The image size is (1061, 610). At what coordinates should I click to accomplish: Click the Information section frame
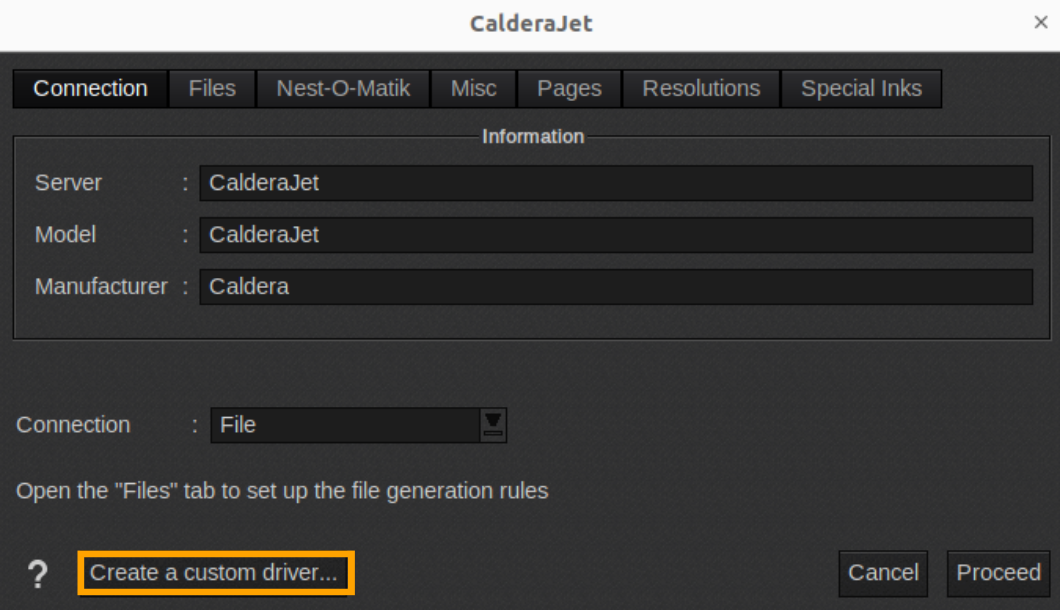pos(533,136)
